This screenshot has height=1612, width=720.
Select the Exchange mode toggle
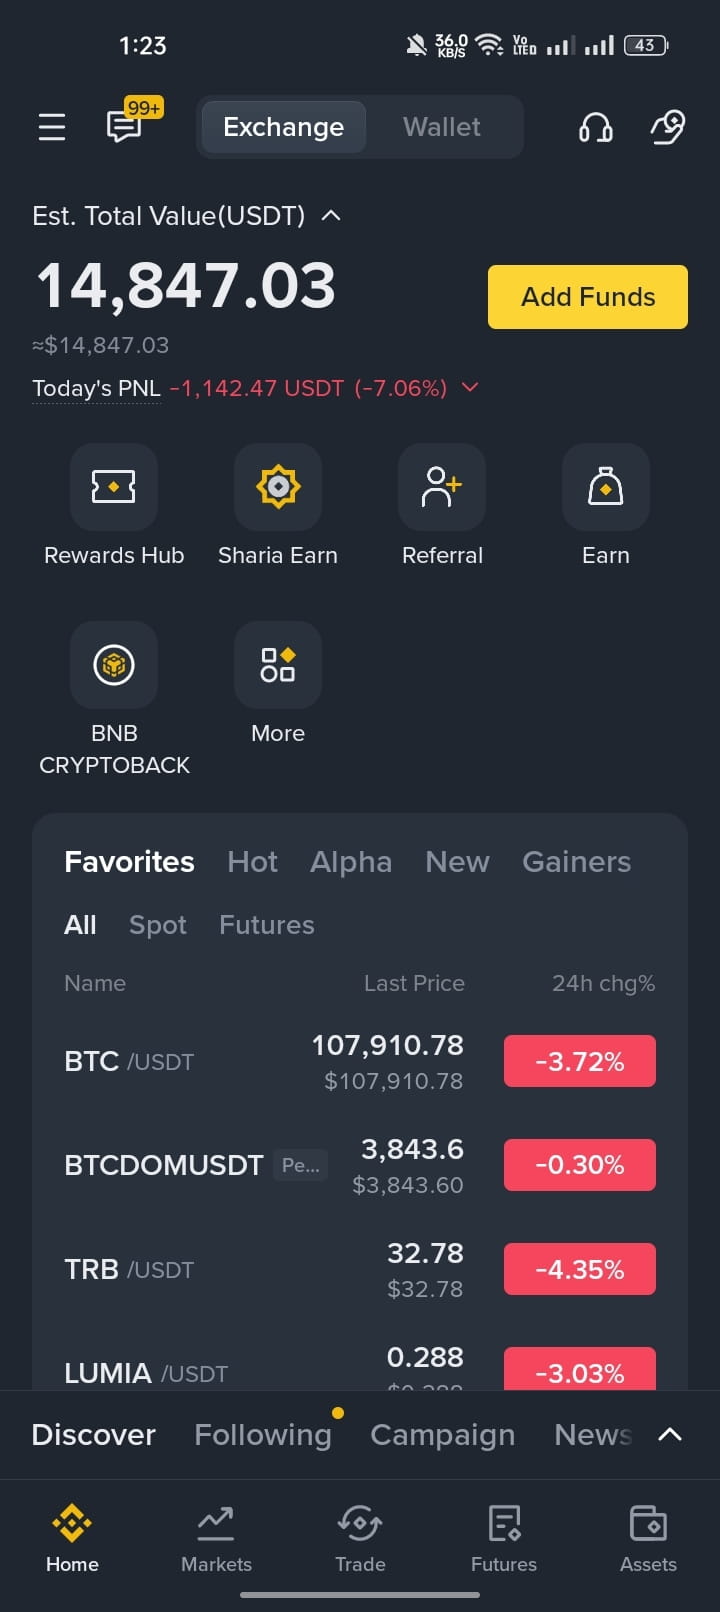283,127
